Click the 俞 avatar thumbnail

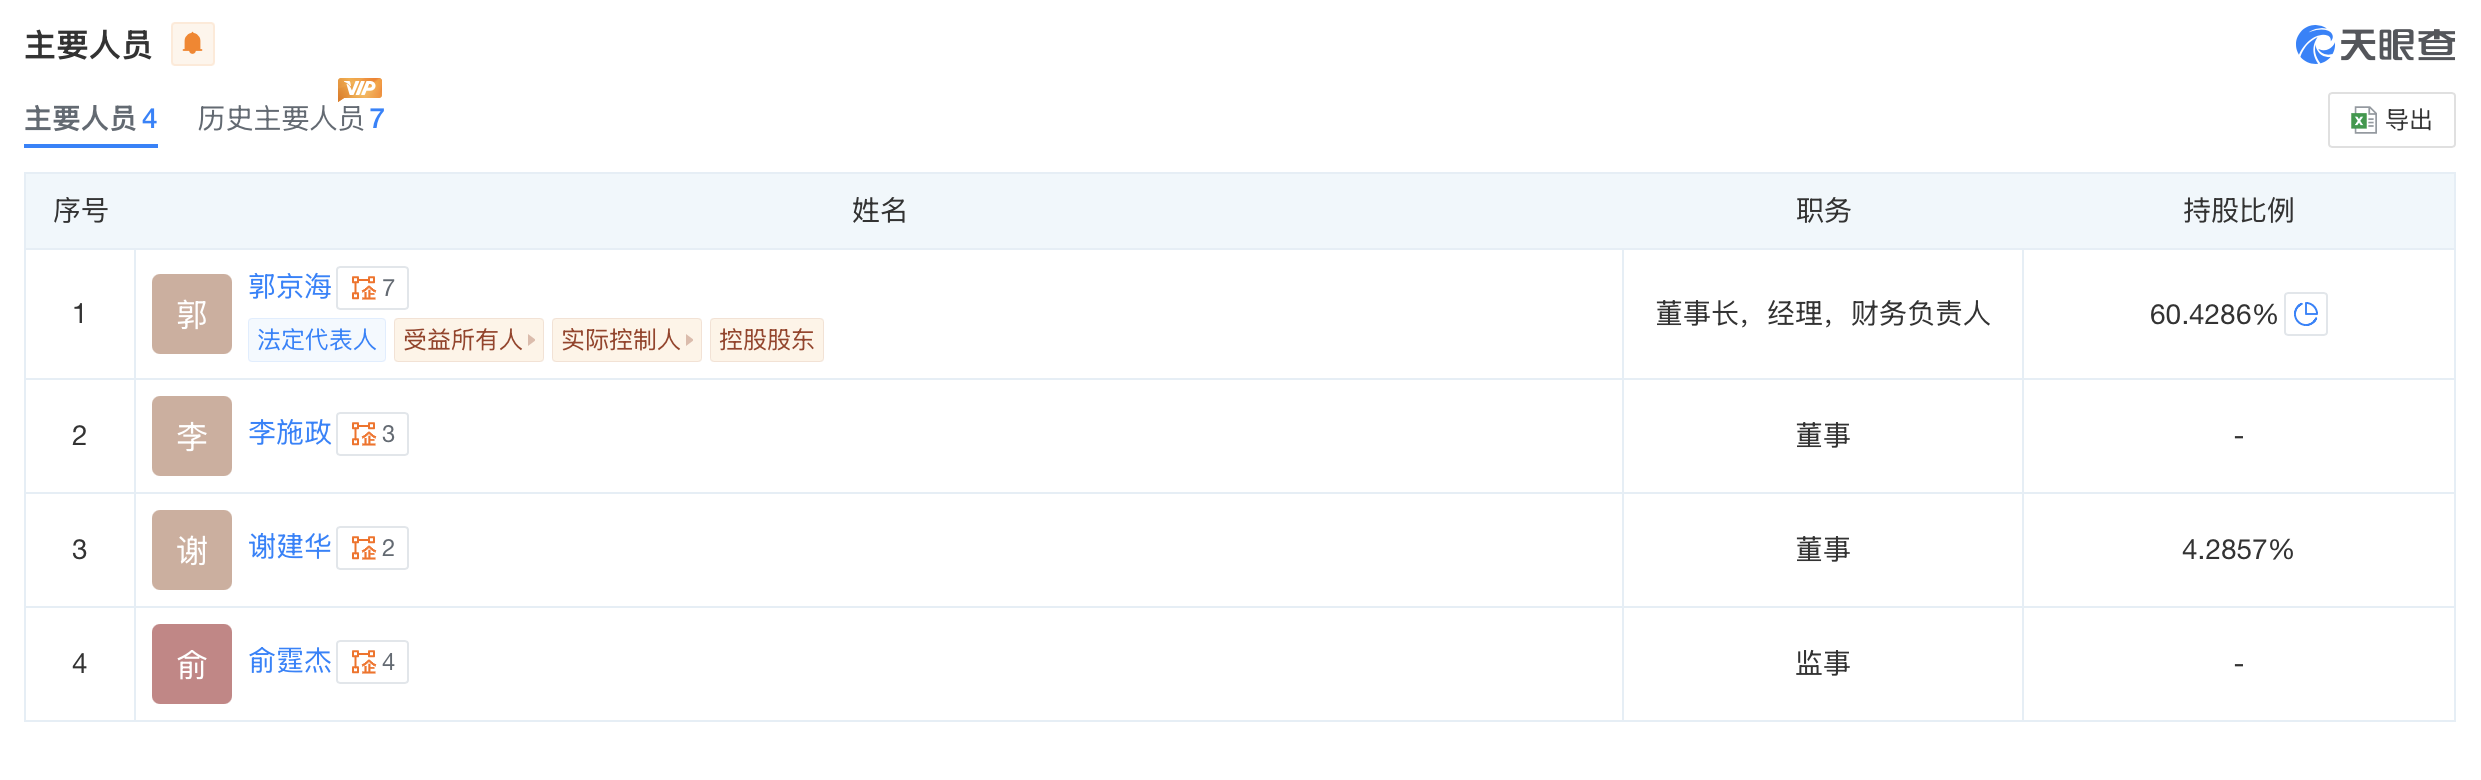pos(192,664)
